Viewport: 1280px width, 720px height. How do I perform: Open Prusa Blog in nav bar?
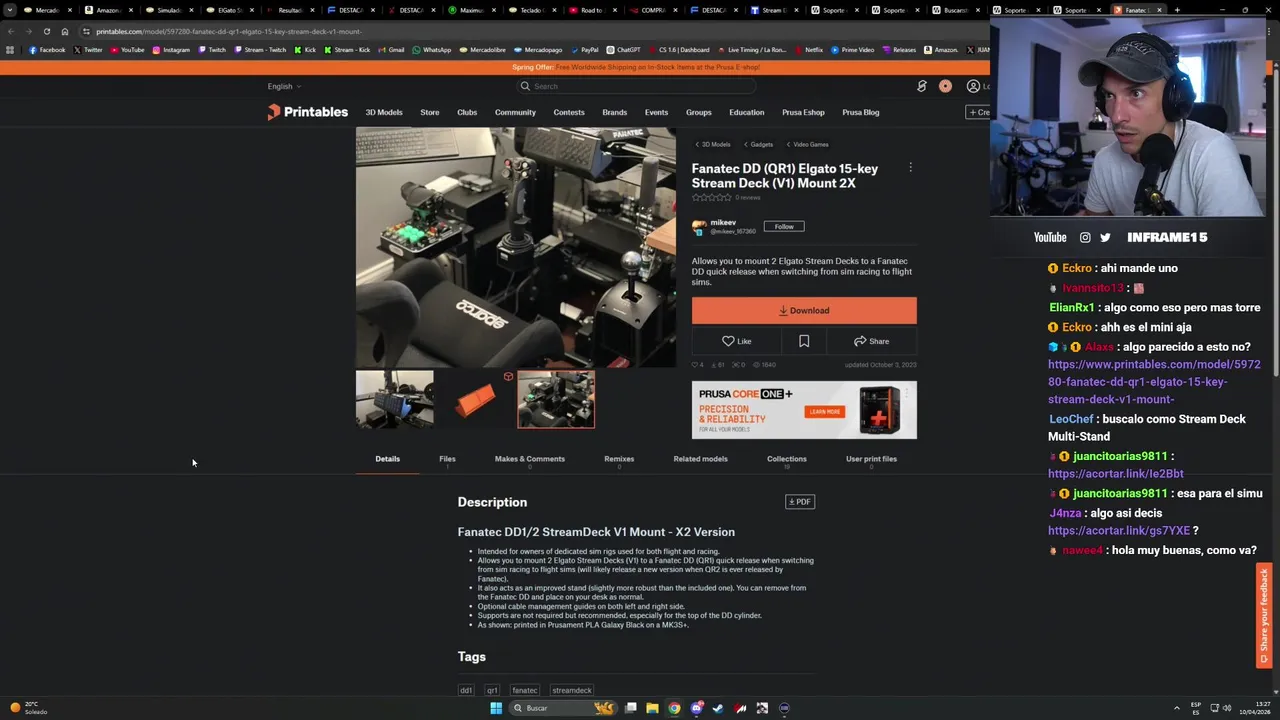pos(861,112)
